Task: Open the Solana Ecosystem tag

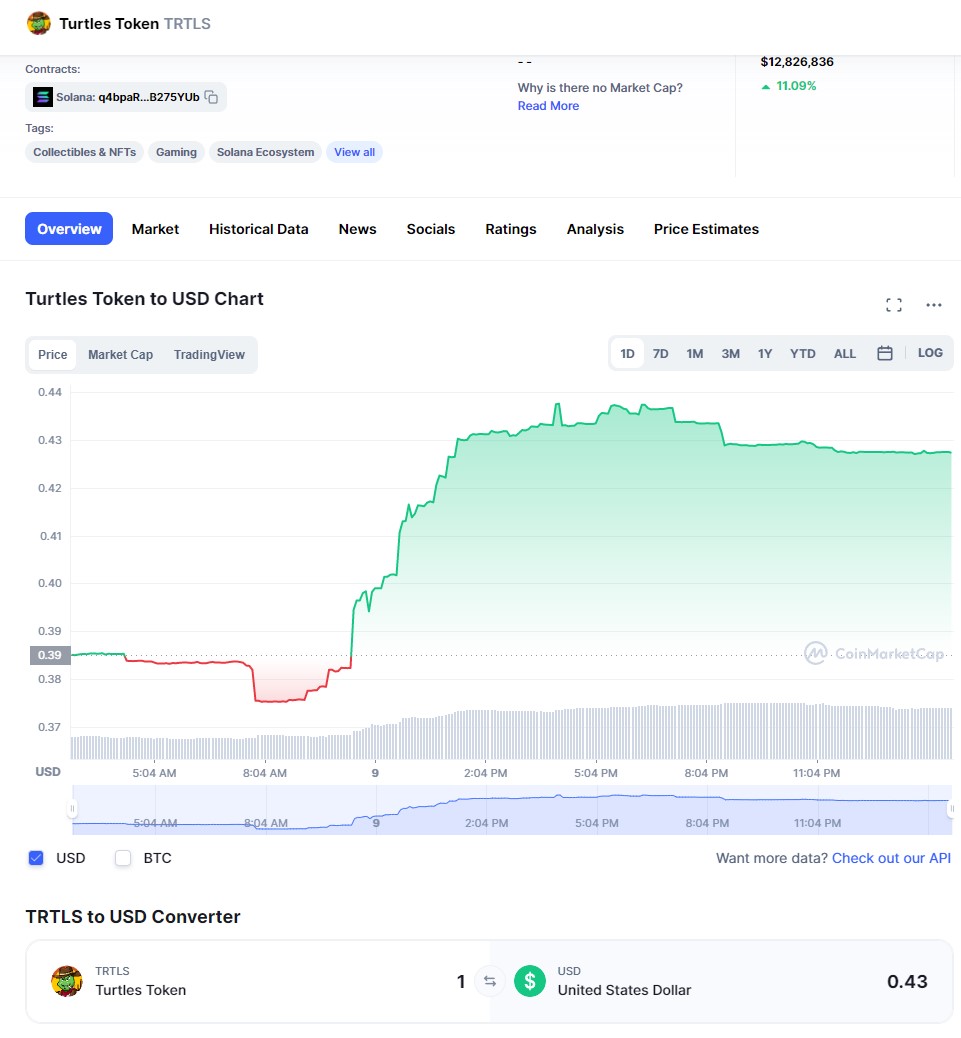Action: pos(265,152)
